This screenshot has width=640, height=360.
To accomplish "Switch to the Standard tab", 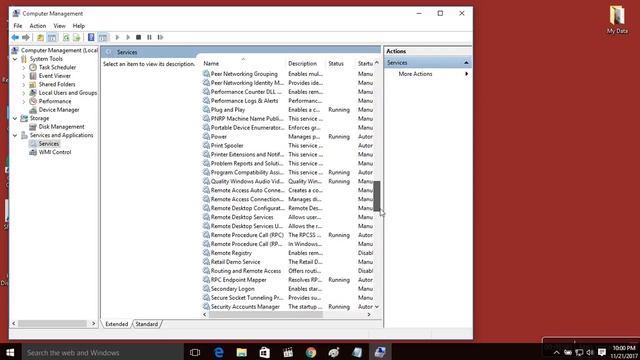I will point(147,324).
